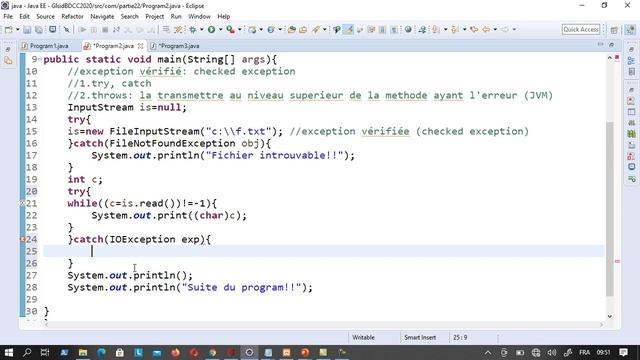Click the Run Last Tool external tools icon
Image resolution: width=640 pixels, height=360 pixels.
point(231,29)
